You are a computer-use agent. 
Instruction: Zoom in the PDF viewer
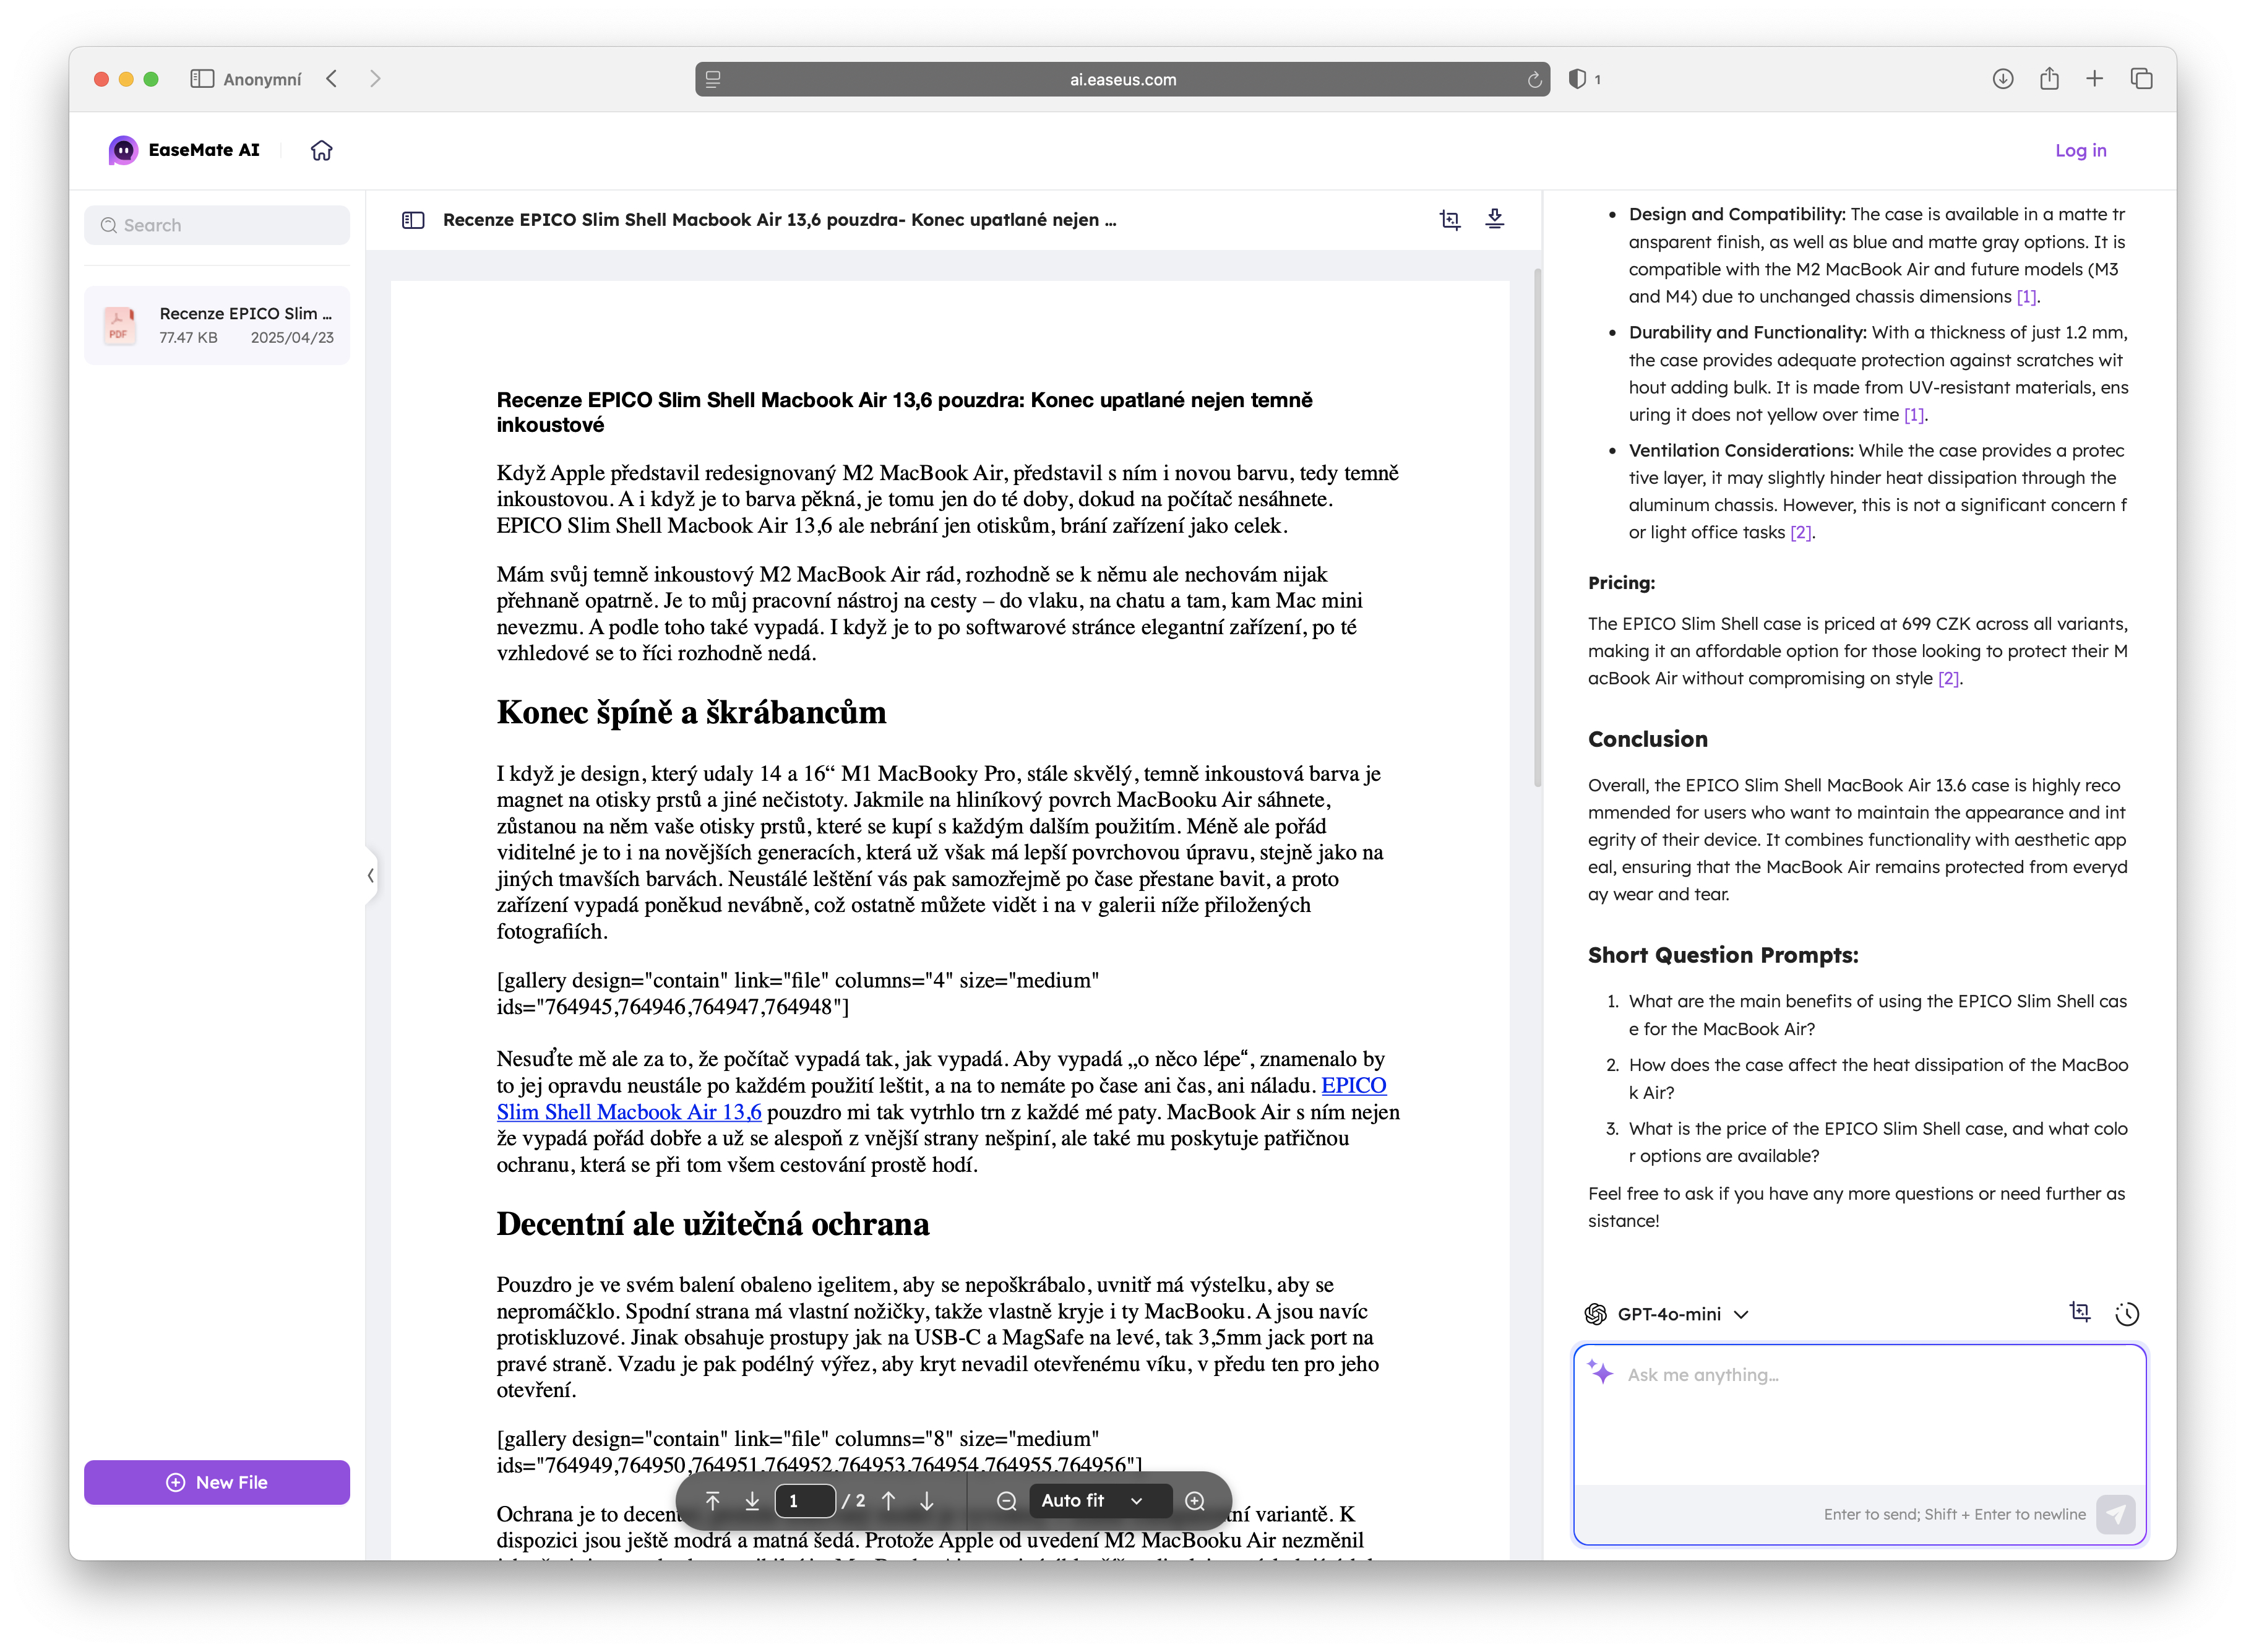coord(1194,1500)
